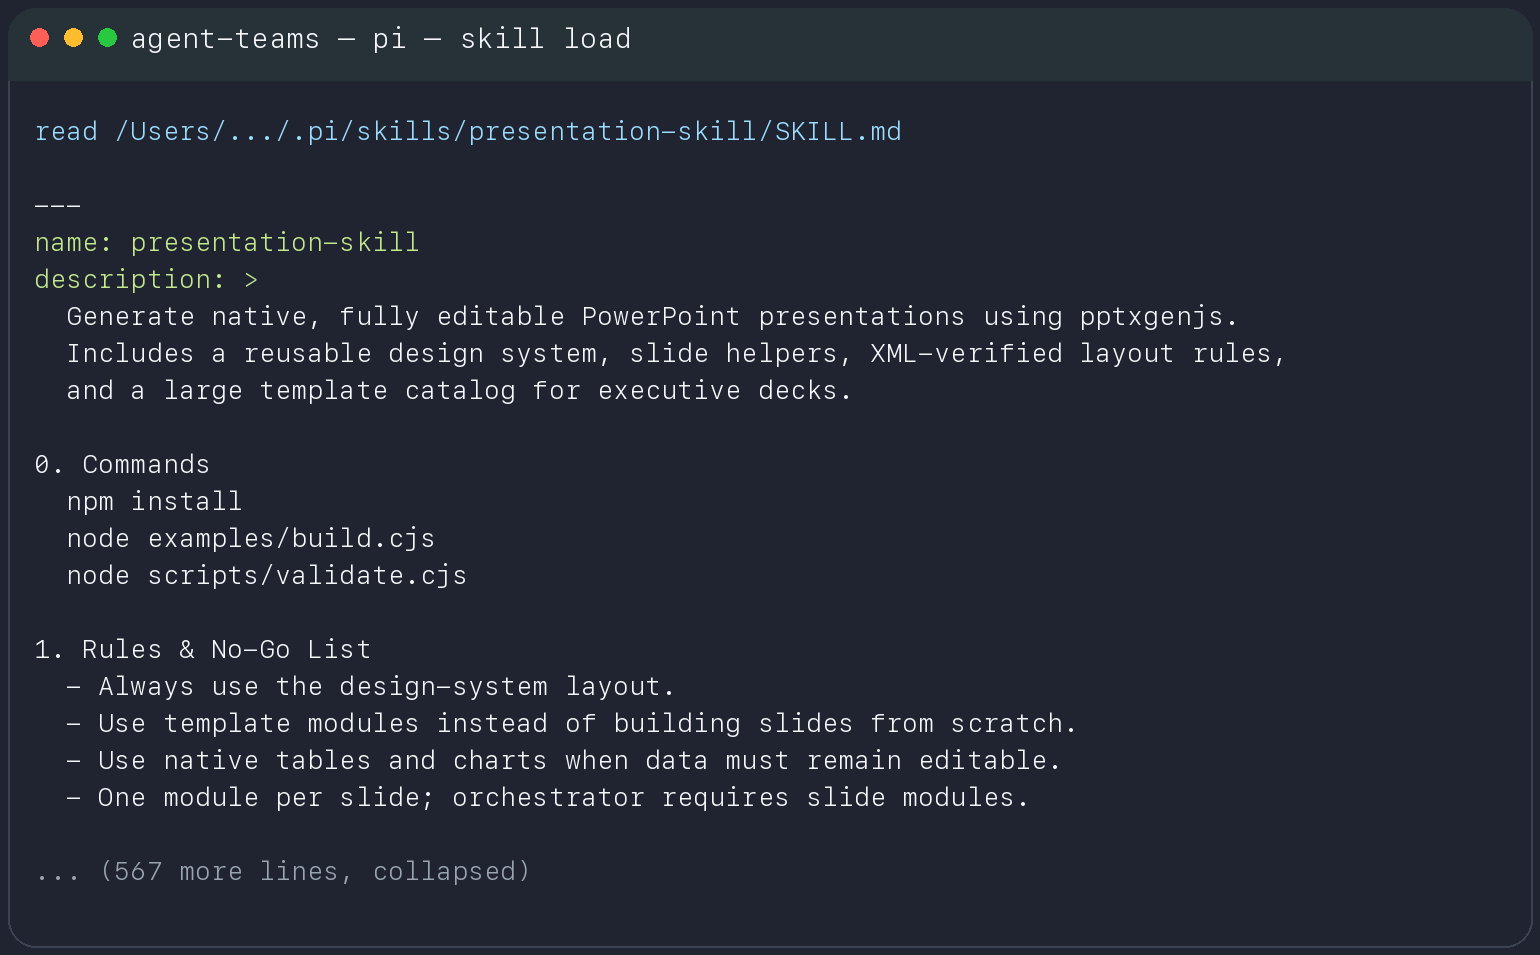Click the yellow minimize circle icon

pos(73,38)
